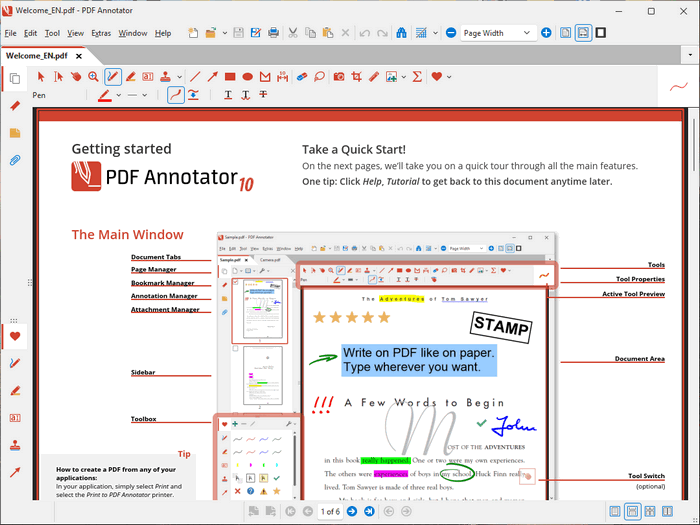Click the line width preview swatch
The width and height of the screenshot is (700, 525).
tap(132, 95)
